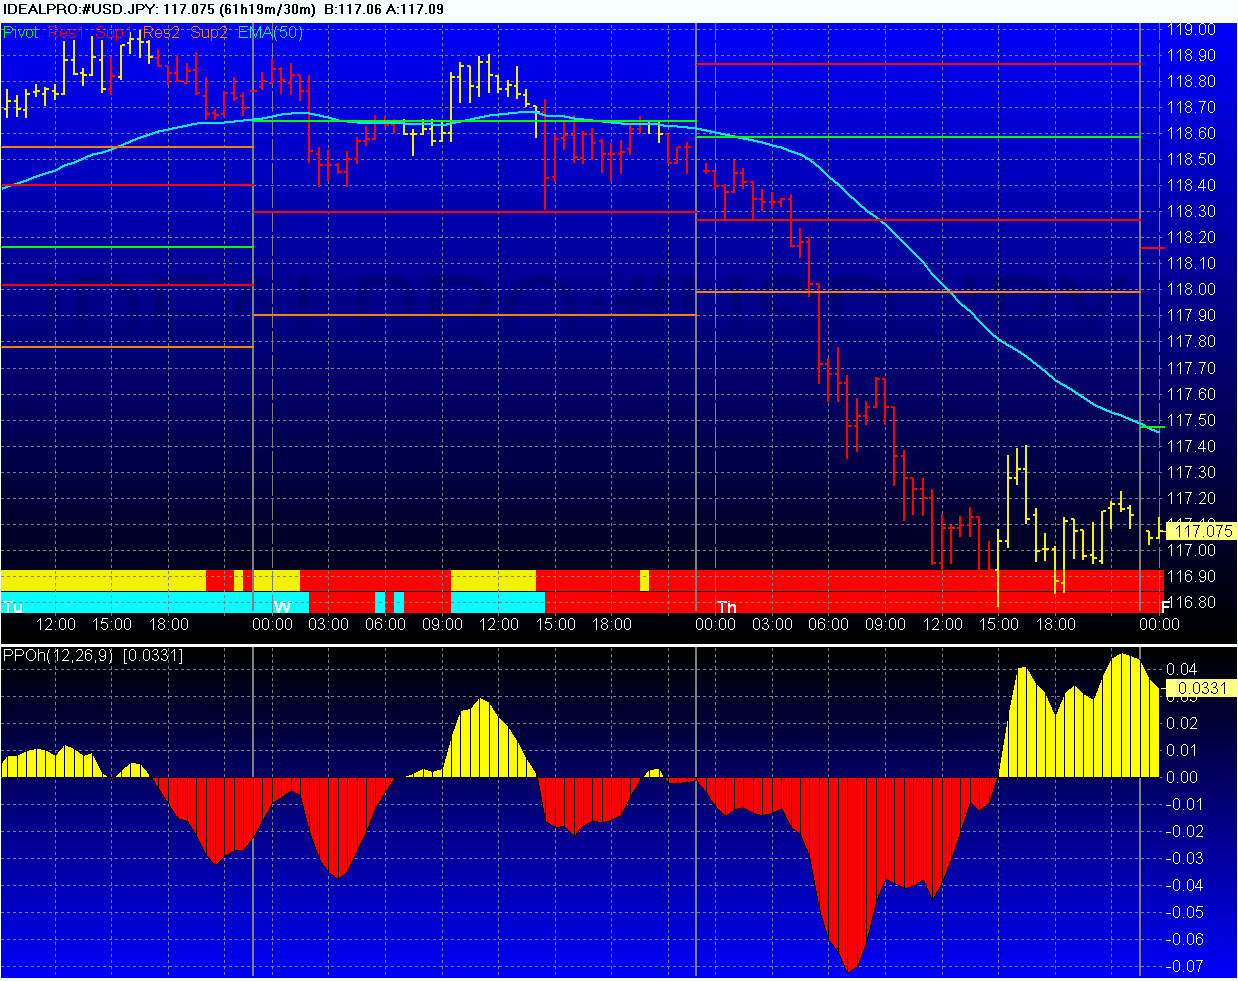Click the F day marker at chart's right edge

[1164, 607]
